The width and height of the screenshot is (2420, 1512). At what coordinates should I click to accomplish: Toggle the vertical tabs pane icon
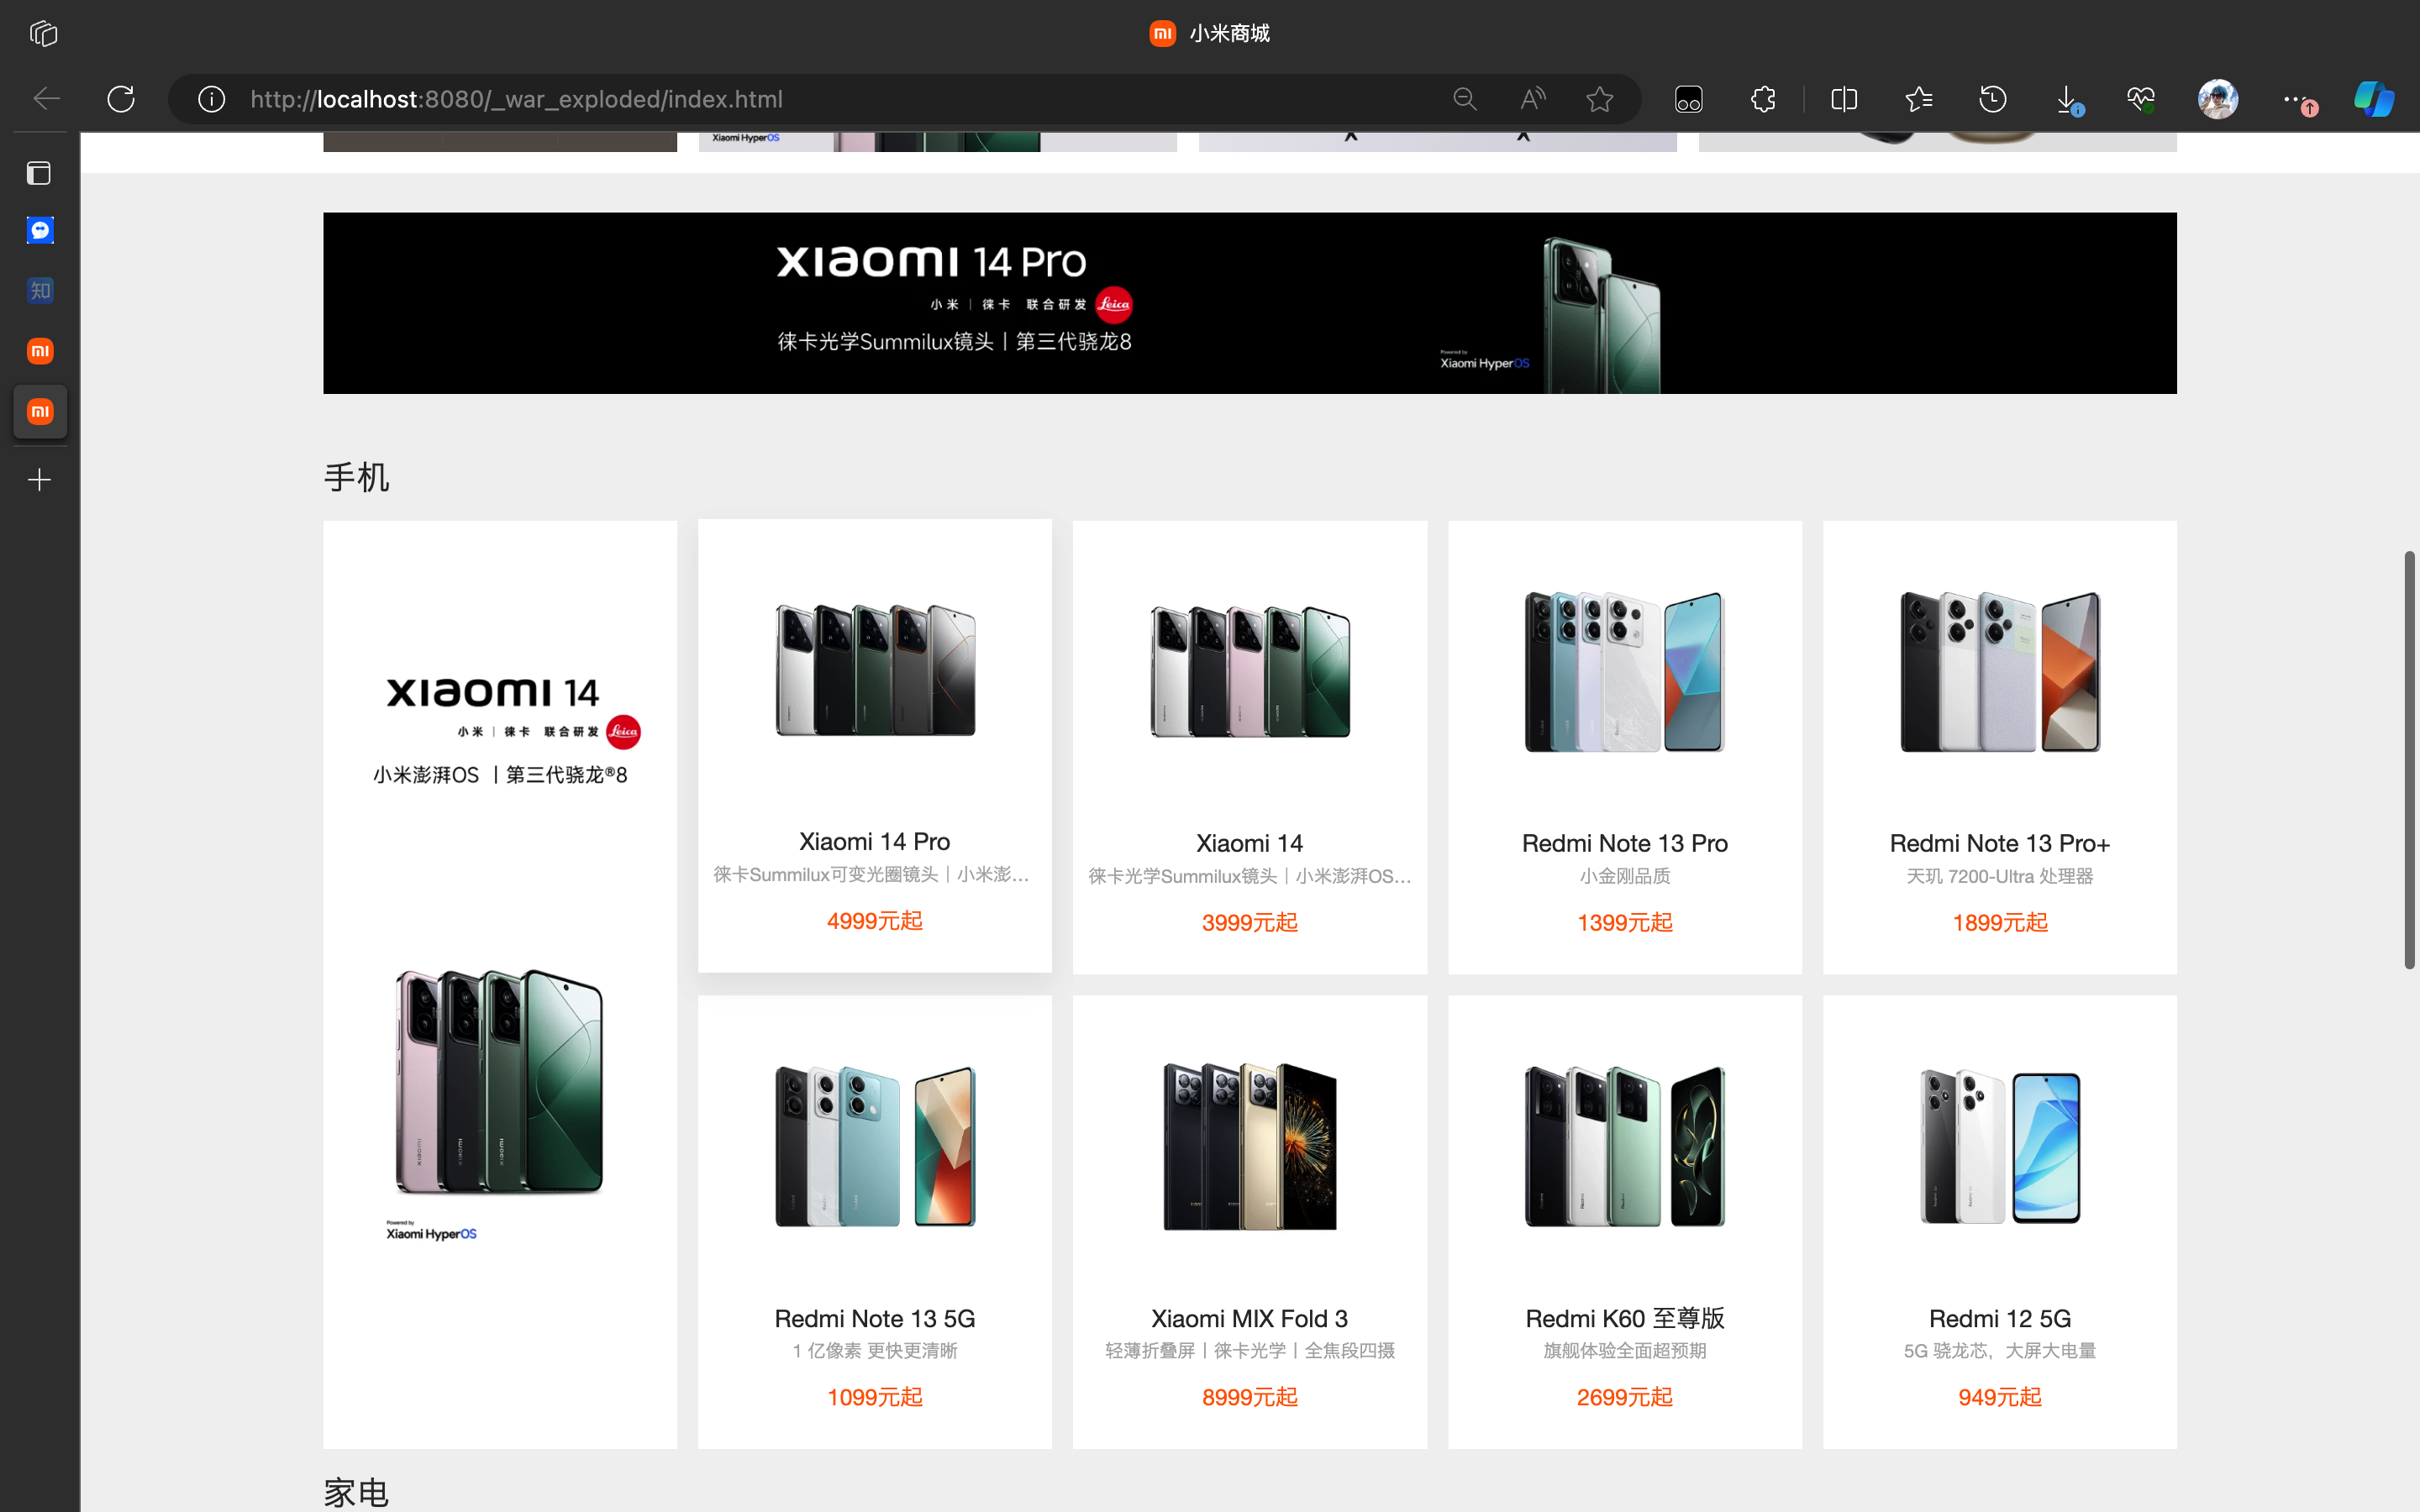(39, 173)
